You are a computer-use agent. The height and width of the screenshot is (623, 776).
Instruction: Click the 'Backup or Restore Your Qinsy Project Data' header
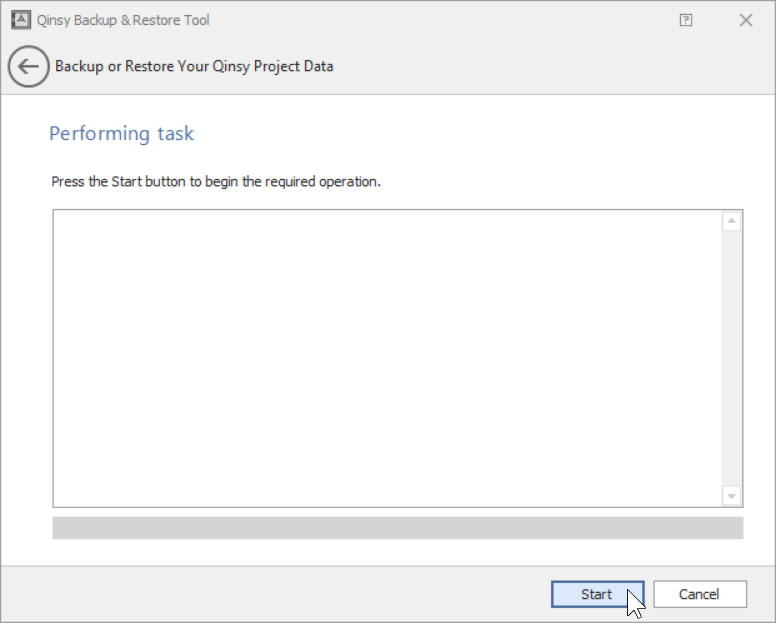(x=194, y=67)
